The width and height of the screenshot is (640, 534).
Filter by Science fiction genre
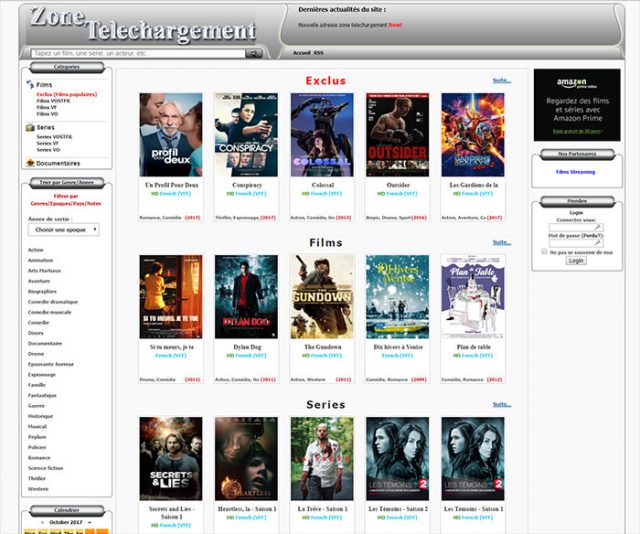click(x=45, y=468)
